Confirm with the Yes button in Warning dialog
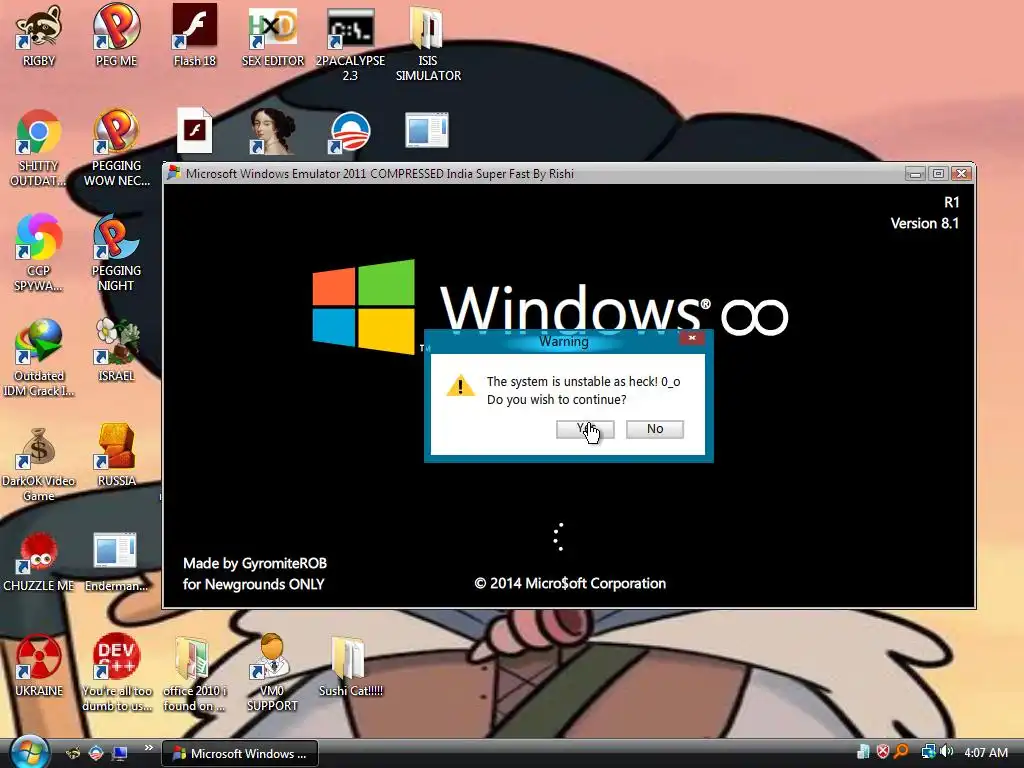Screen dimensions: 1024x768 point(584,429)
